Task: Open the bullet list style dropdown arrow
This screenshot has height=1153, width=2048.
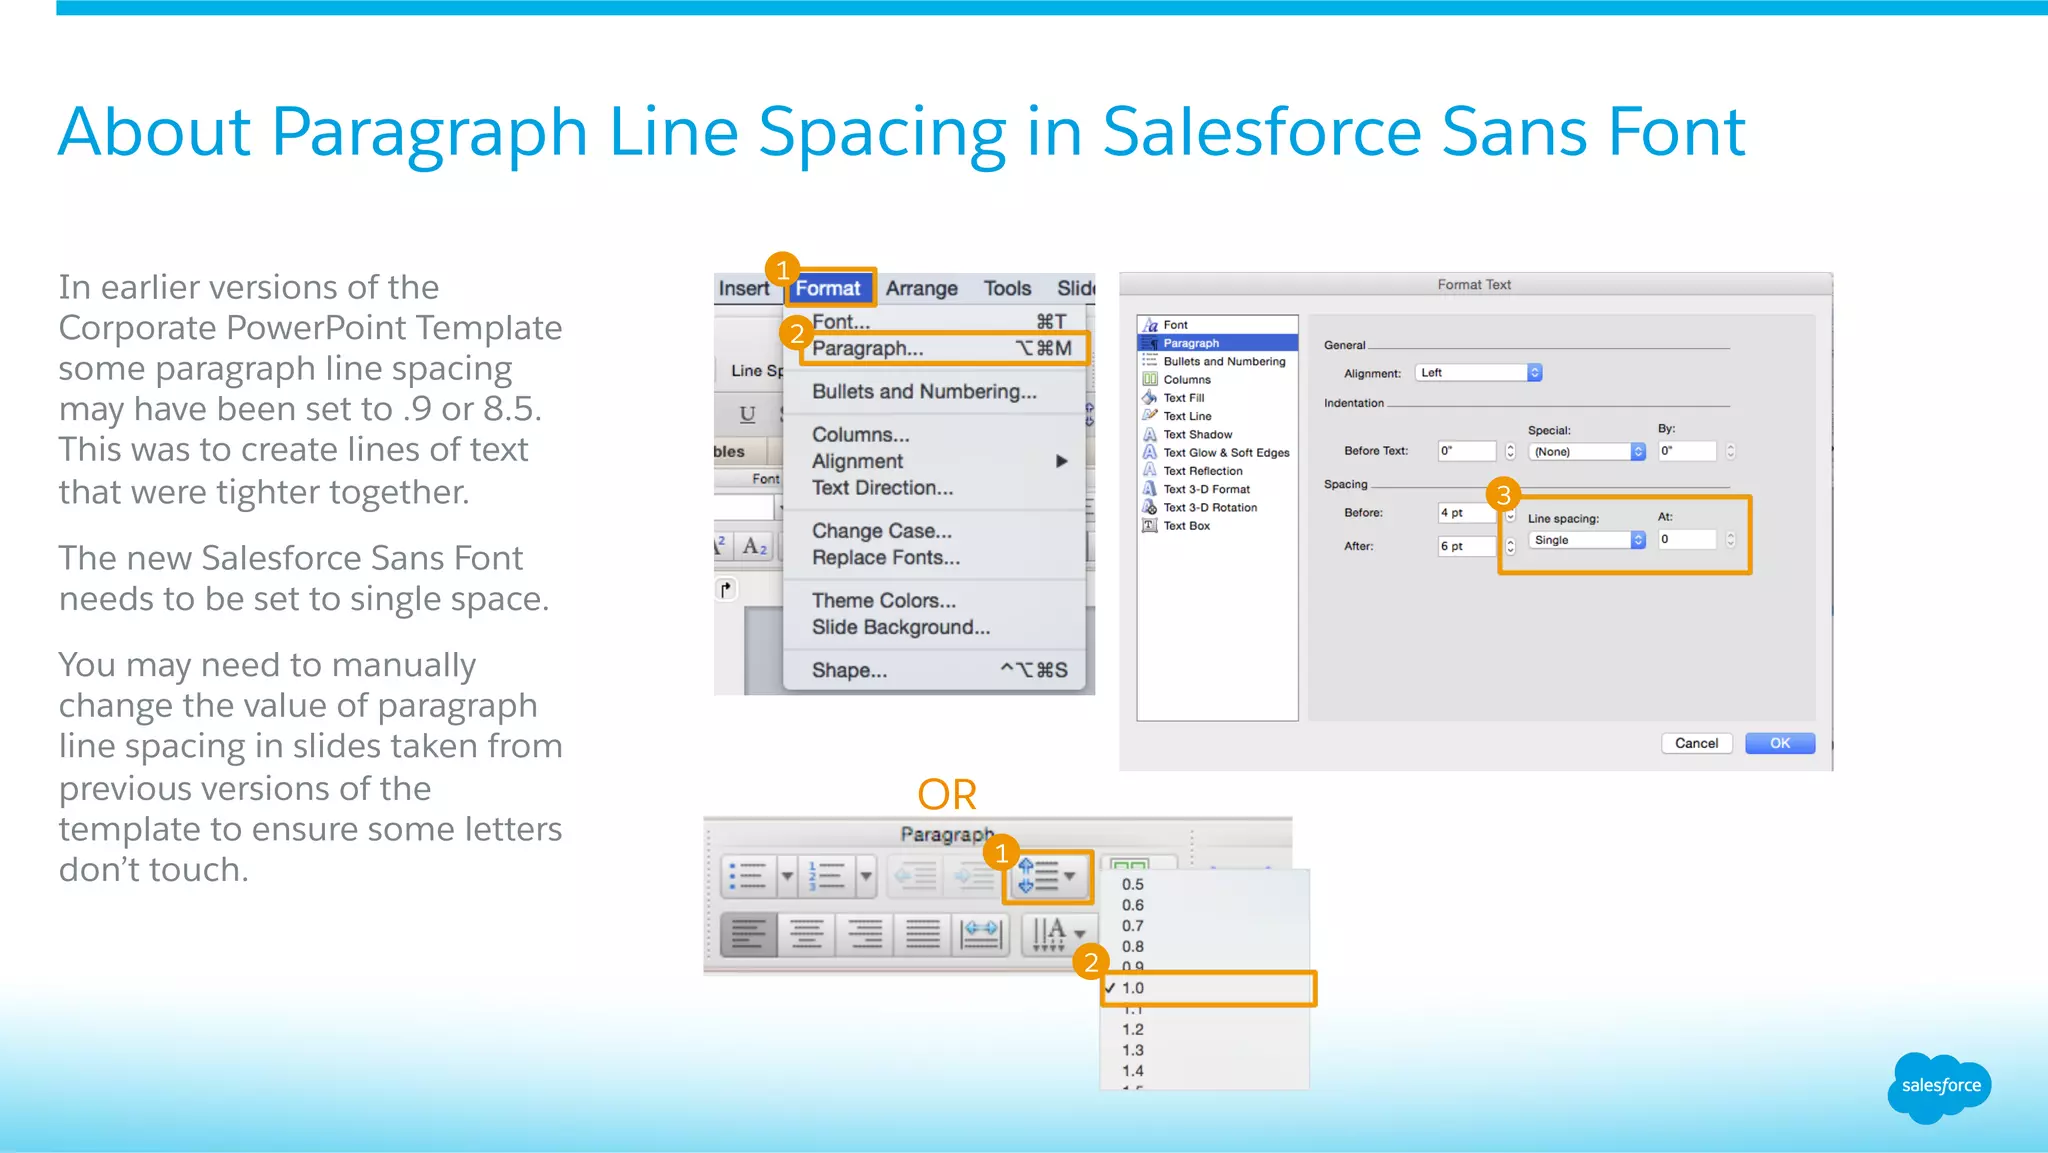Action: click(x=787, y=877)
